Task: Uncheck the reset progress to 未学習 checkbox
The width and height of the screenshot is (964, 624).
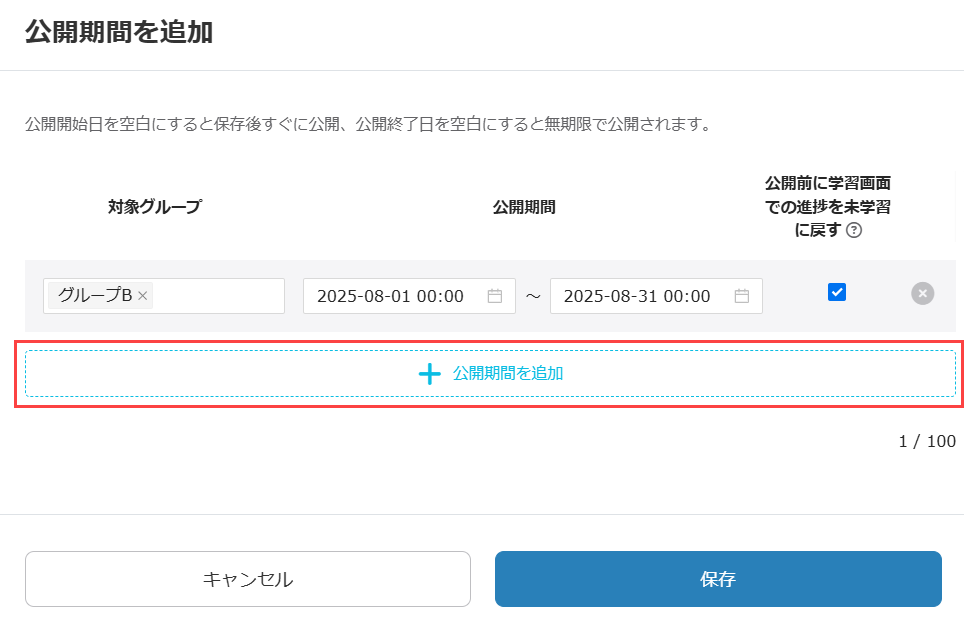Action: [837, 292]
